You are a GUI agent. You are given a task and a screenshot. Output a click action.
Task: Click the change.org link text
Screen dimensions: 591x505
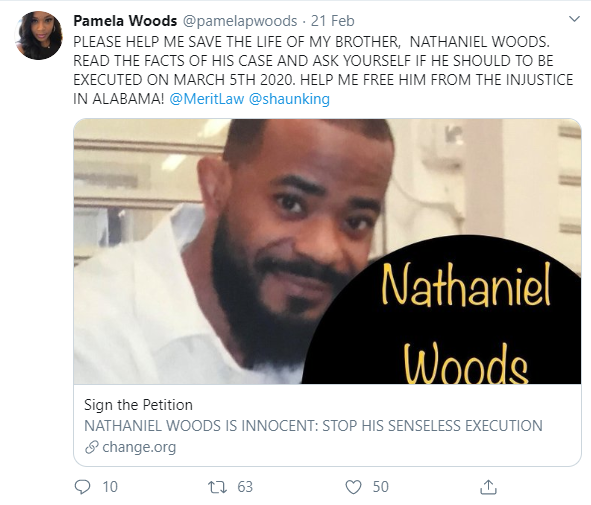[x=139, y=447]
